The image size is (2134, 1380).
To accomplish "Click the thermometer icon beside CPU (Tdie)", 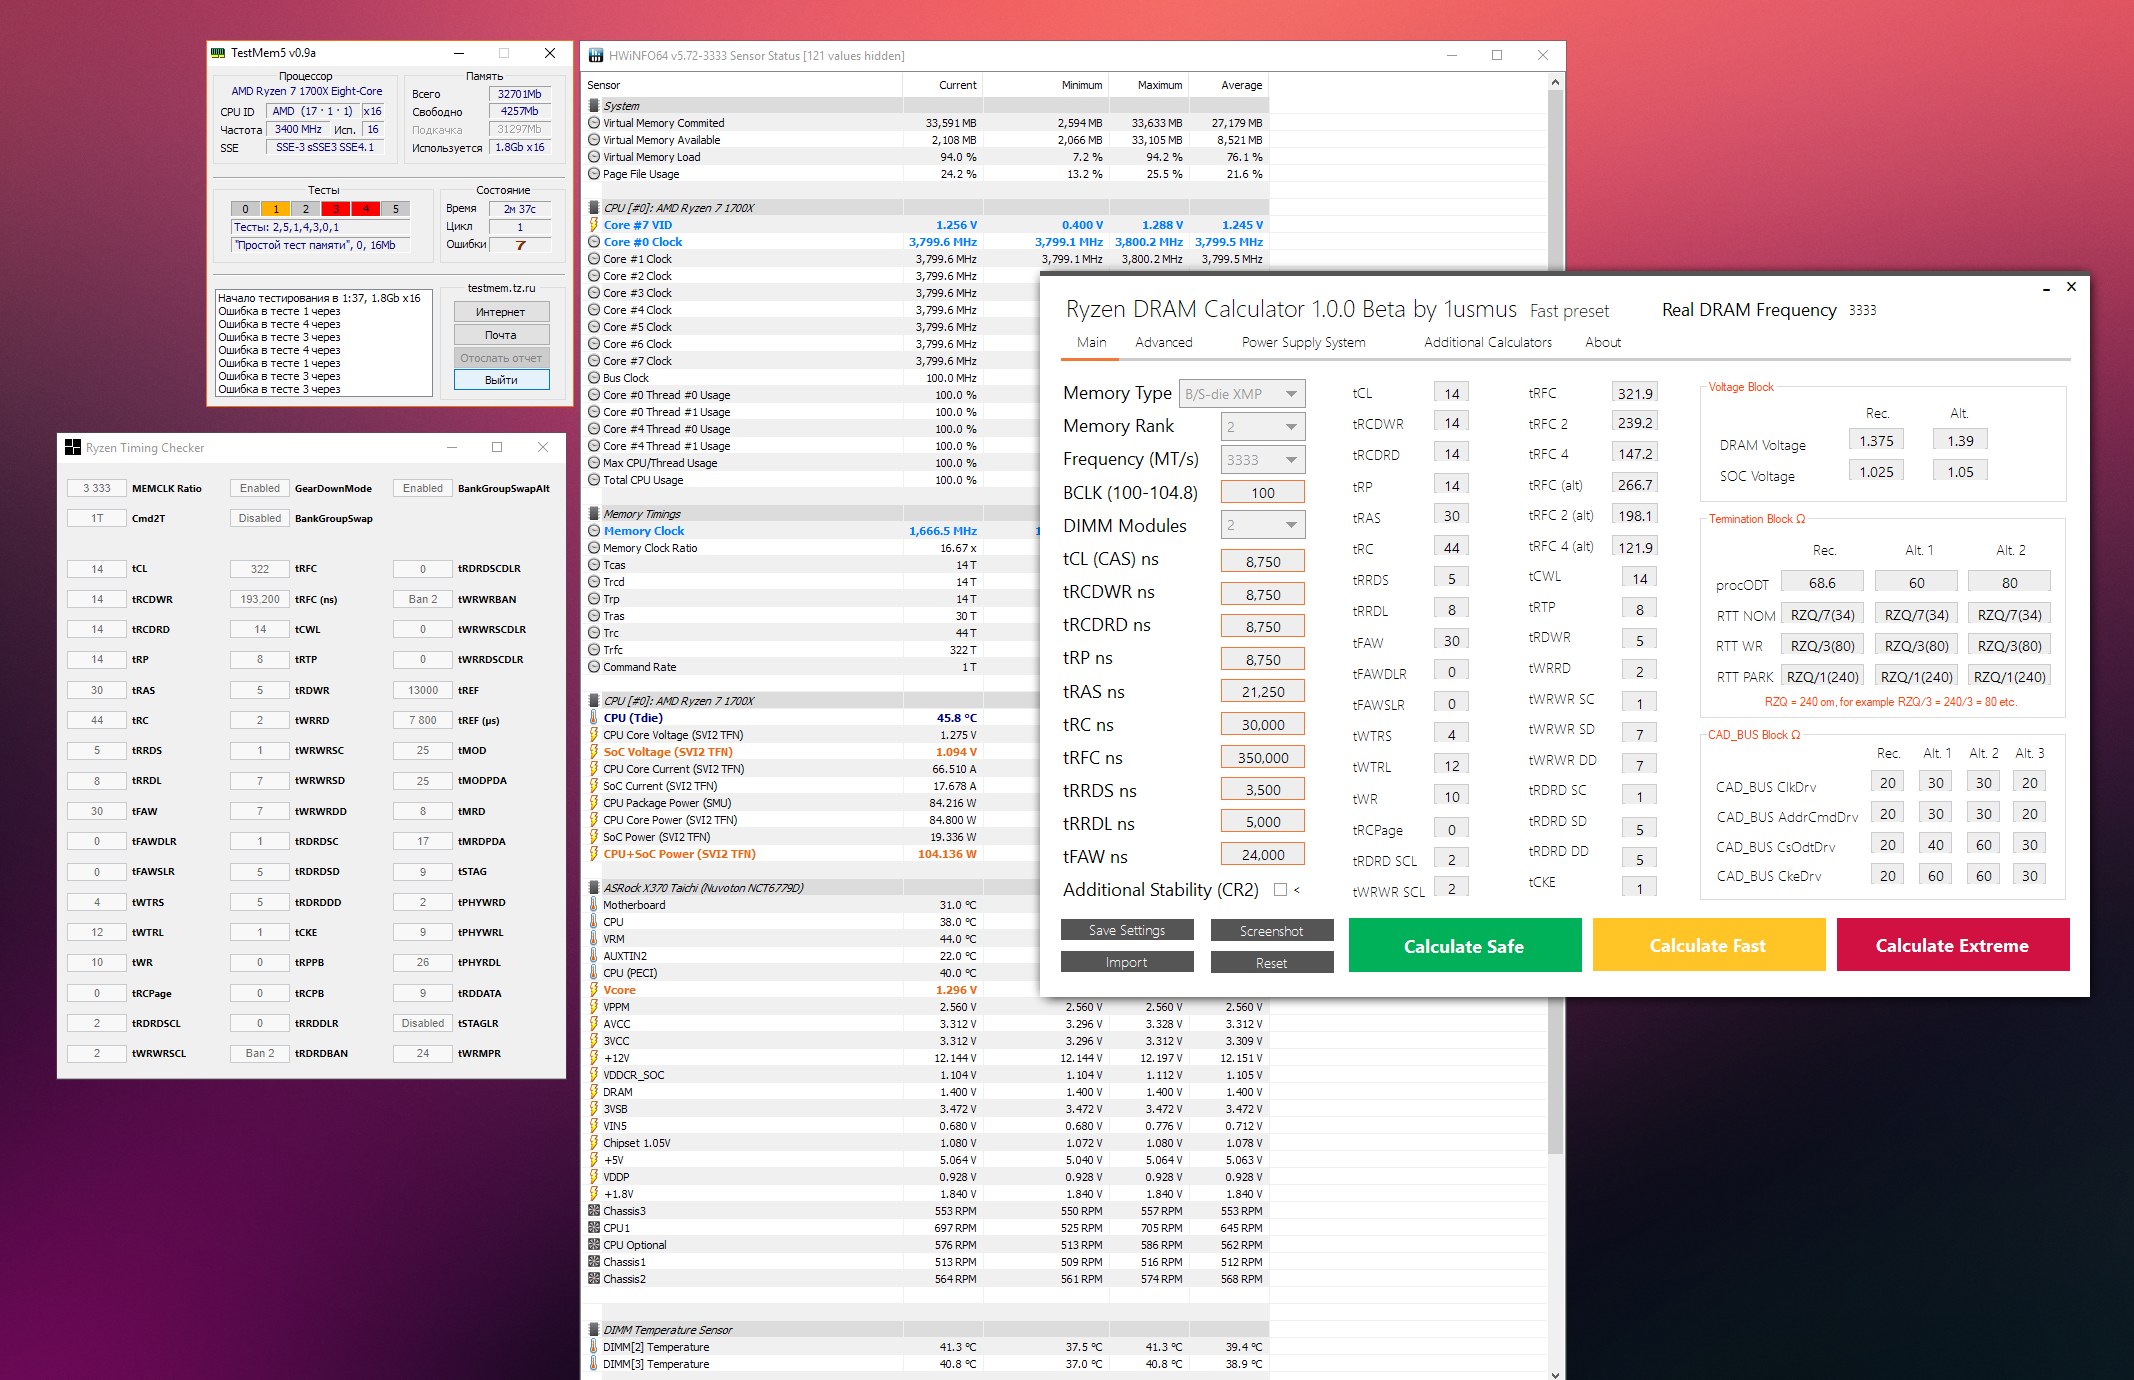I will pyautogui.click(x=594, y=718).
